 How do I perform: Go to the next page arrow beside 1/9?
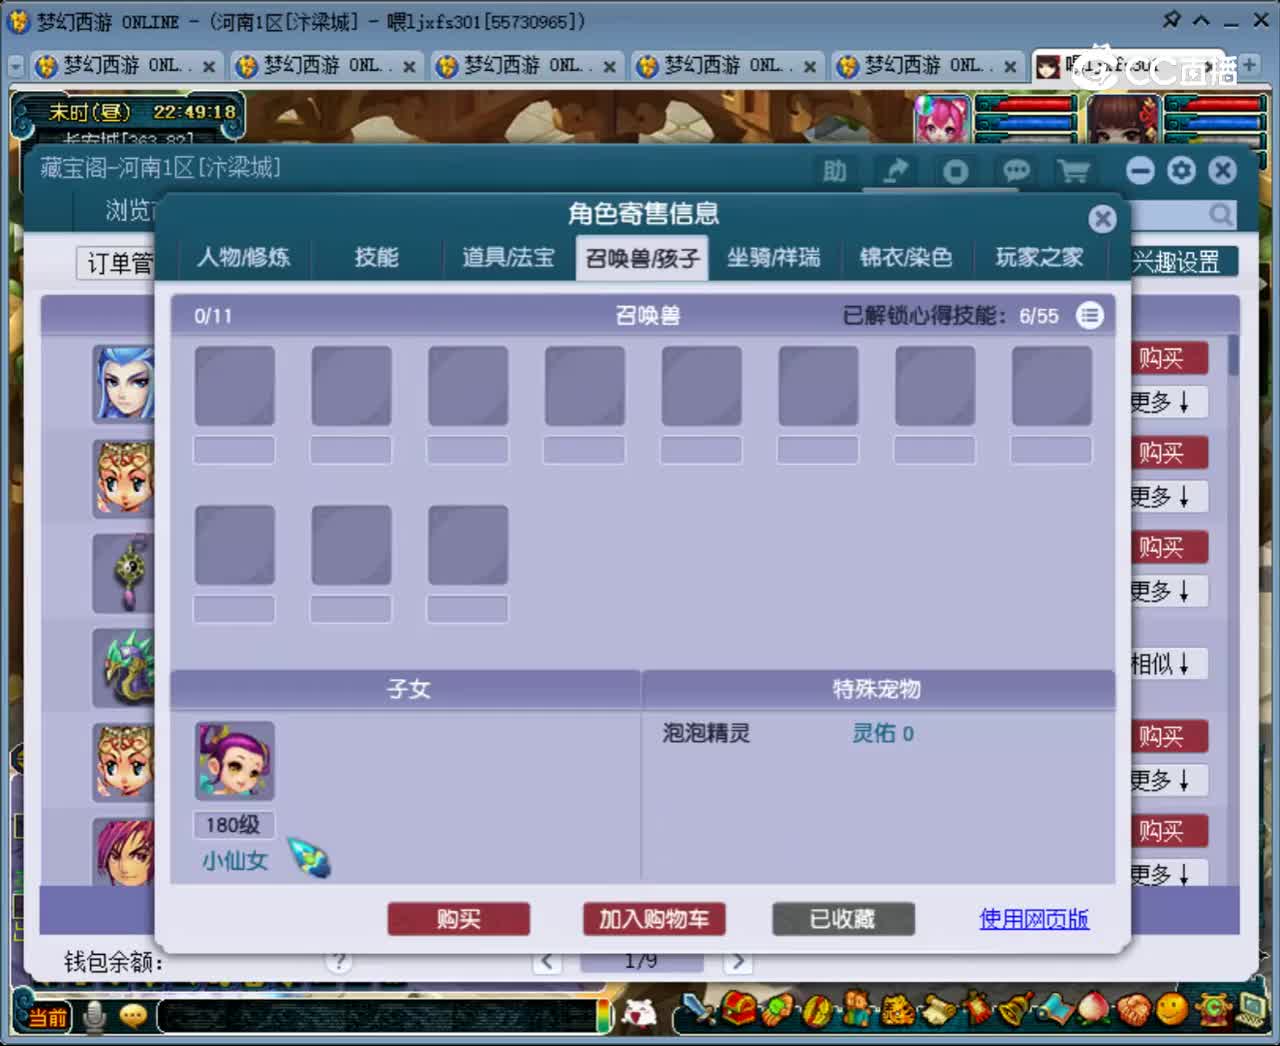pyautogui.click(x=737, y=961)
